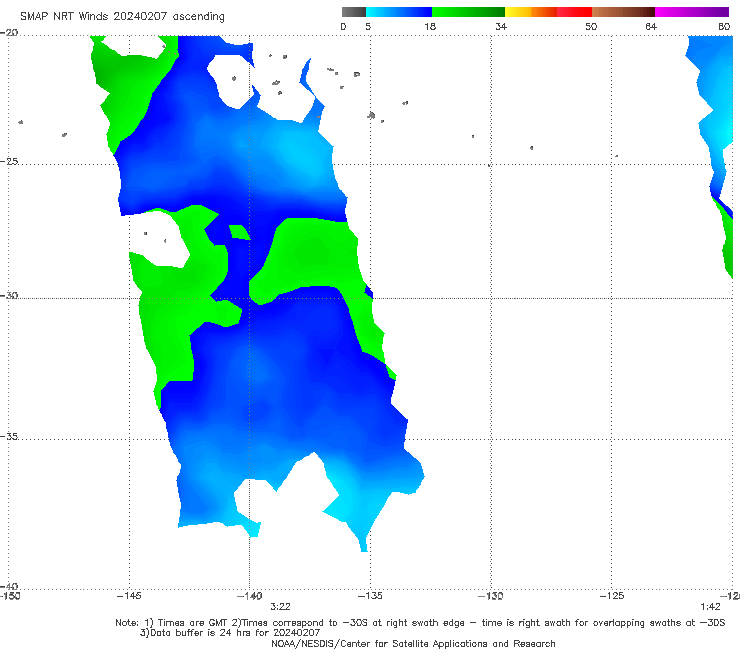Screen dimensions: 740x650
Task: Click the color bar label '18'
Action: pyautogui.click(x=430, y=26)
